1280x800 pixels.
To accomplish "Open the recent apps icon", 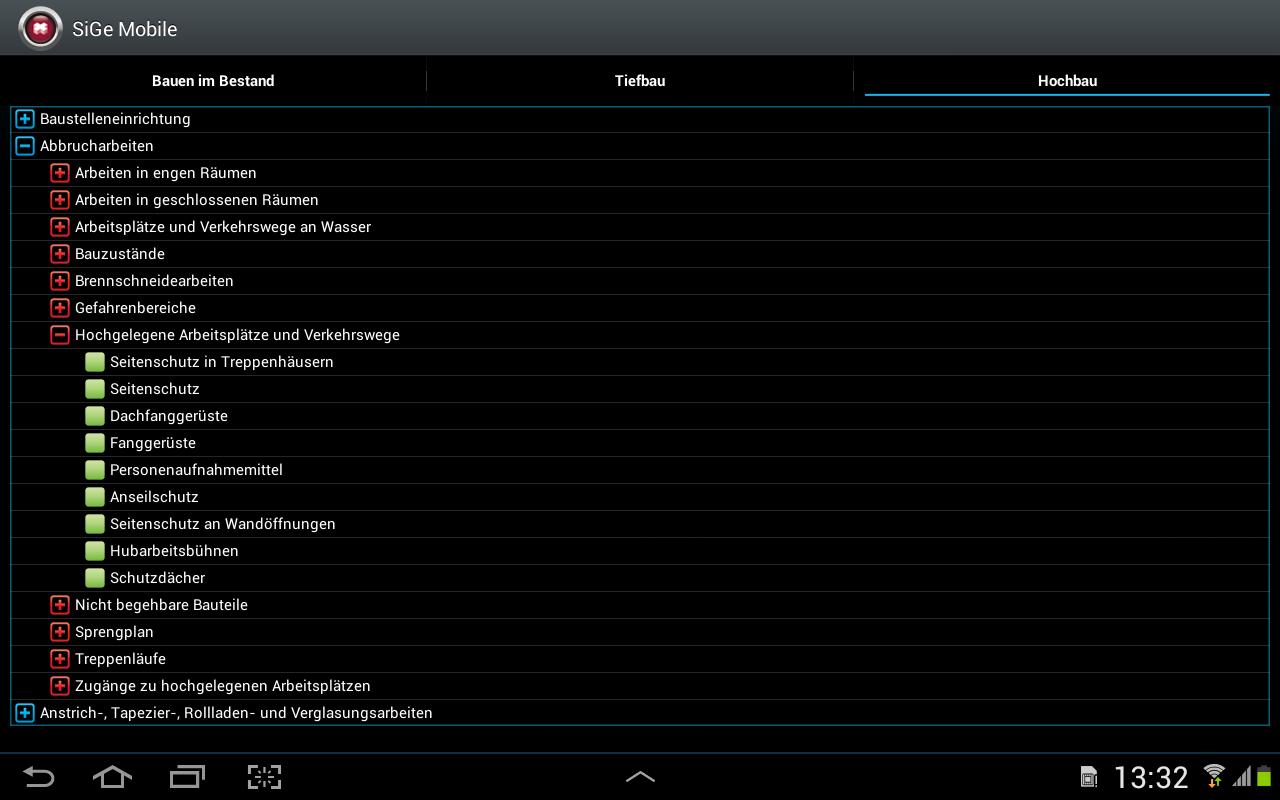I will coord(188,777).
